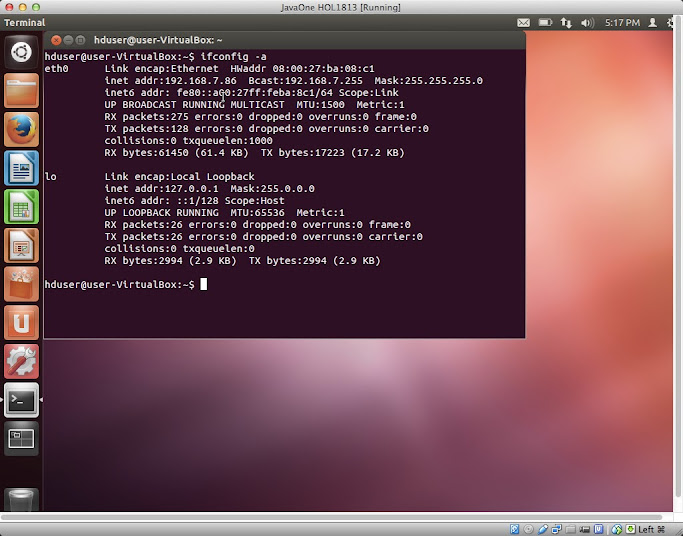
Task: Open the Files folder launcher icon
Action: tap(21, 91)
